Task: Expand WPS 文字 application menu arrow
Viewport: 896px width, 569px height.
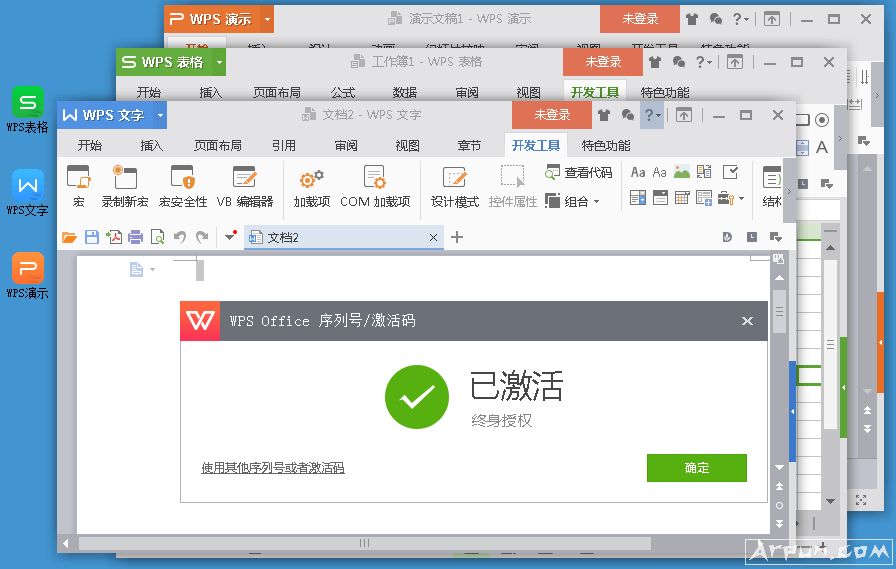Action: tap(160, 115)
